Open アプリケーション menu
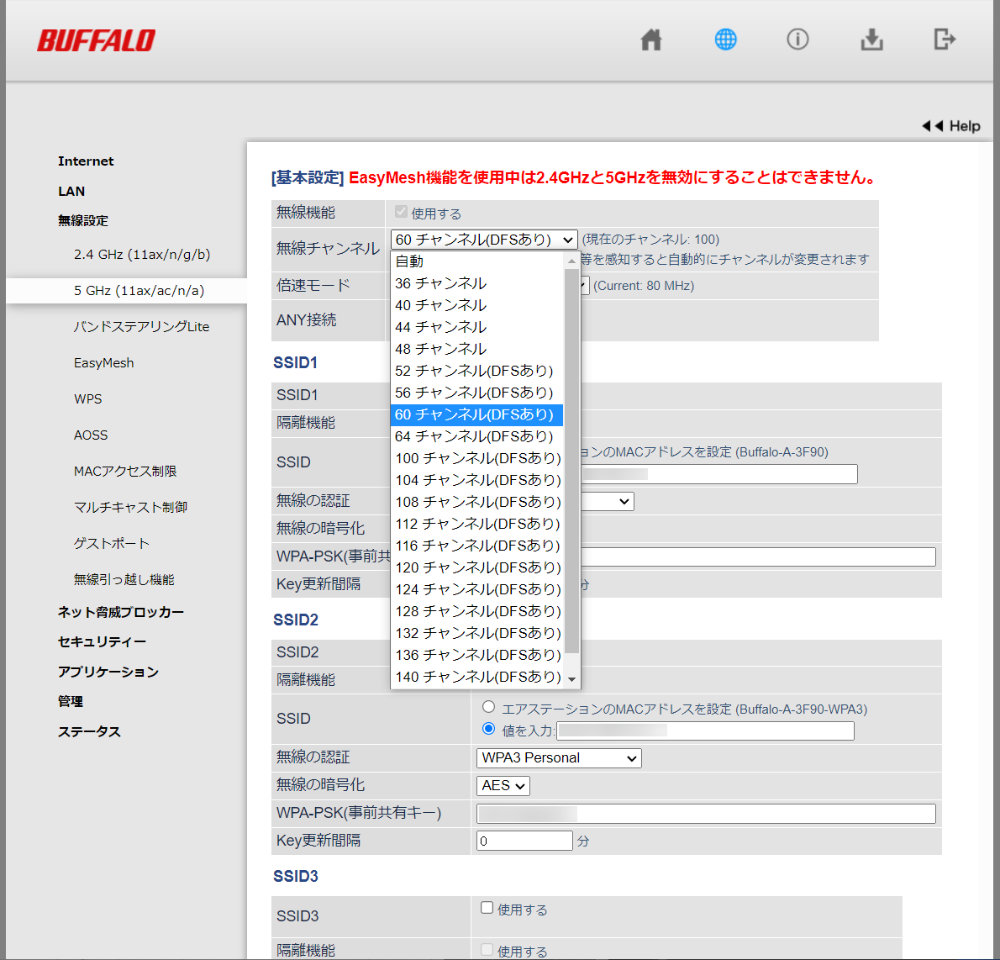 click(108, 672)
